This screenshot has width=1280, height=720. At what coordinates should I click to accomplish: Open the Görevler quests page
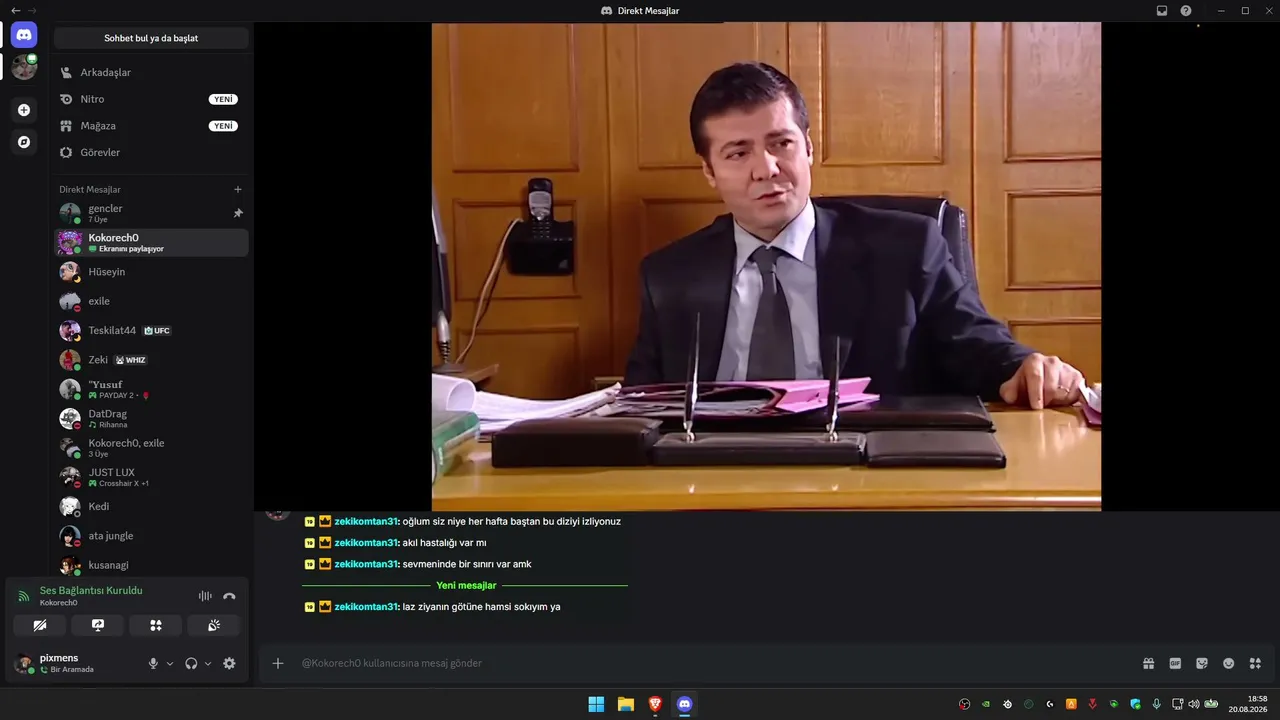click(151, 152)
